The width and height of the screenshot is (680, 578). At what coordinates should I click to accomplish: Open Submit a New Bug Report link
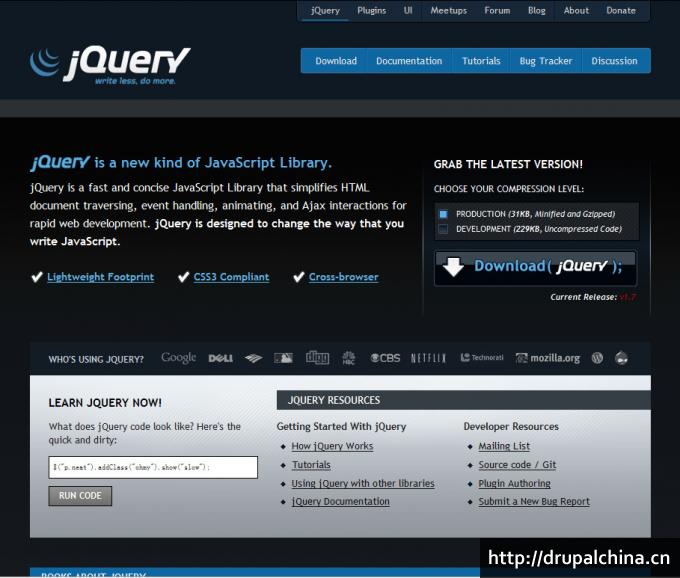click(x=534, y=502)
